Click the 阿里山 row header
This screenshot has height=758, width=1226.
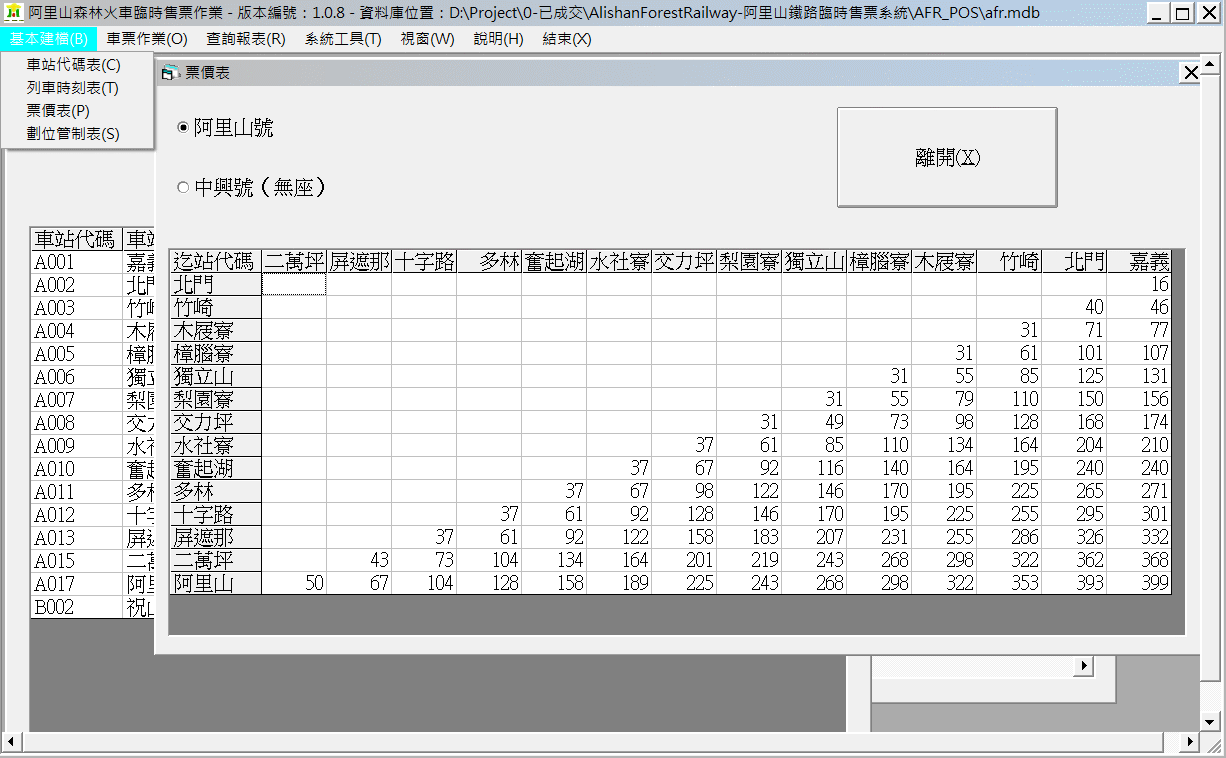tap(215, 583)
